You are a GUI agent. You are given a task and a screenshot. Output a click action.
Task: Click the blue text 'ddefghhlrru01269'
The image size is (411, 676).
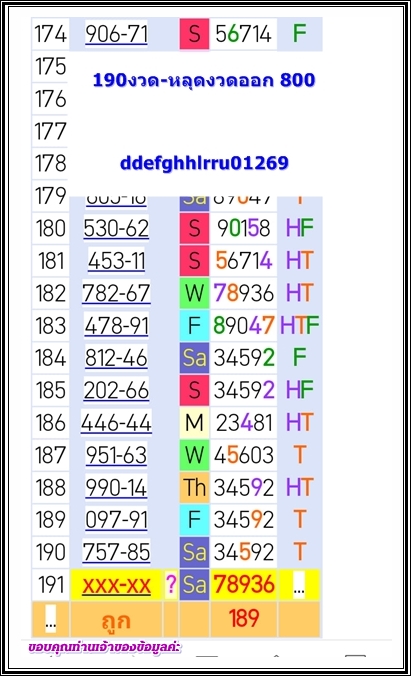click(204, 163)
